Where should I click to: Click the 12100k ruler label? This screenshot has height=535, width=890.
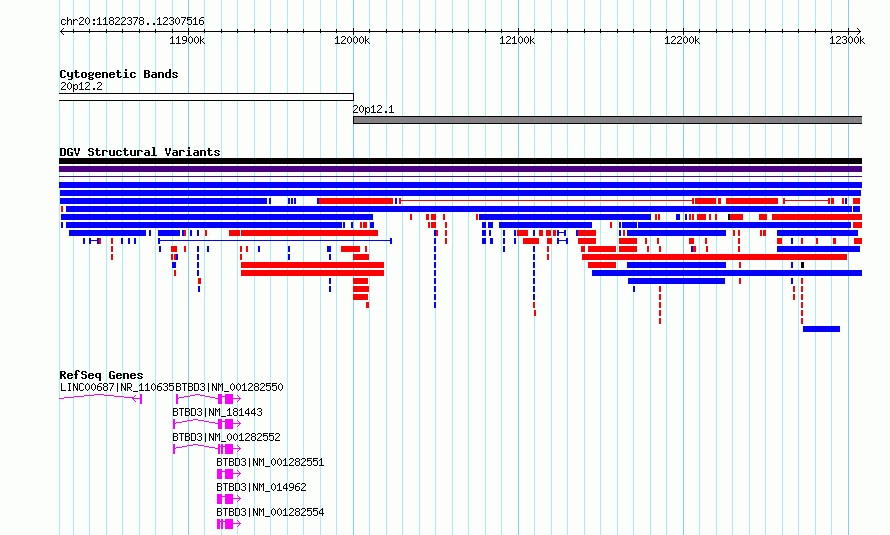517,40
